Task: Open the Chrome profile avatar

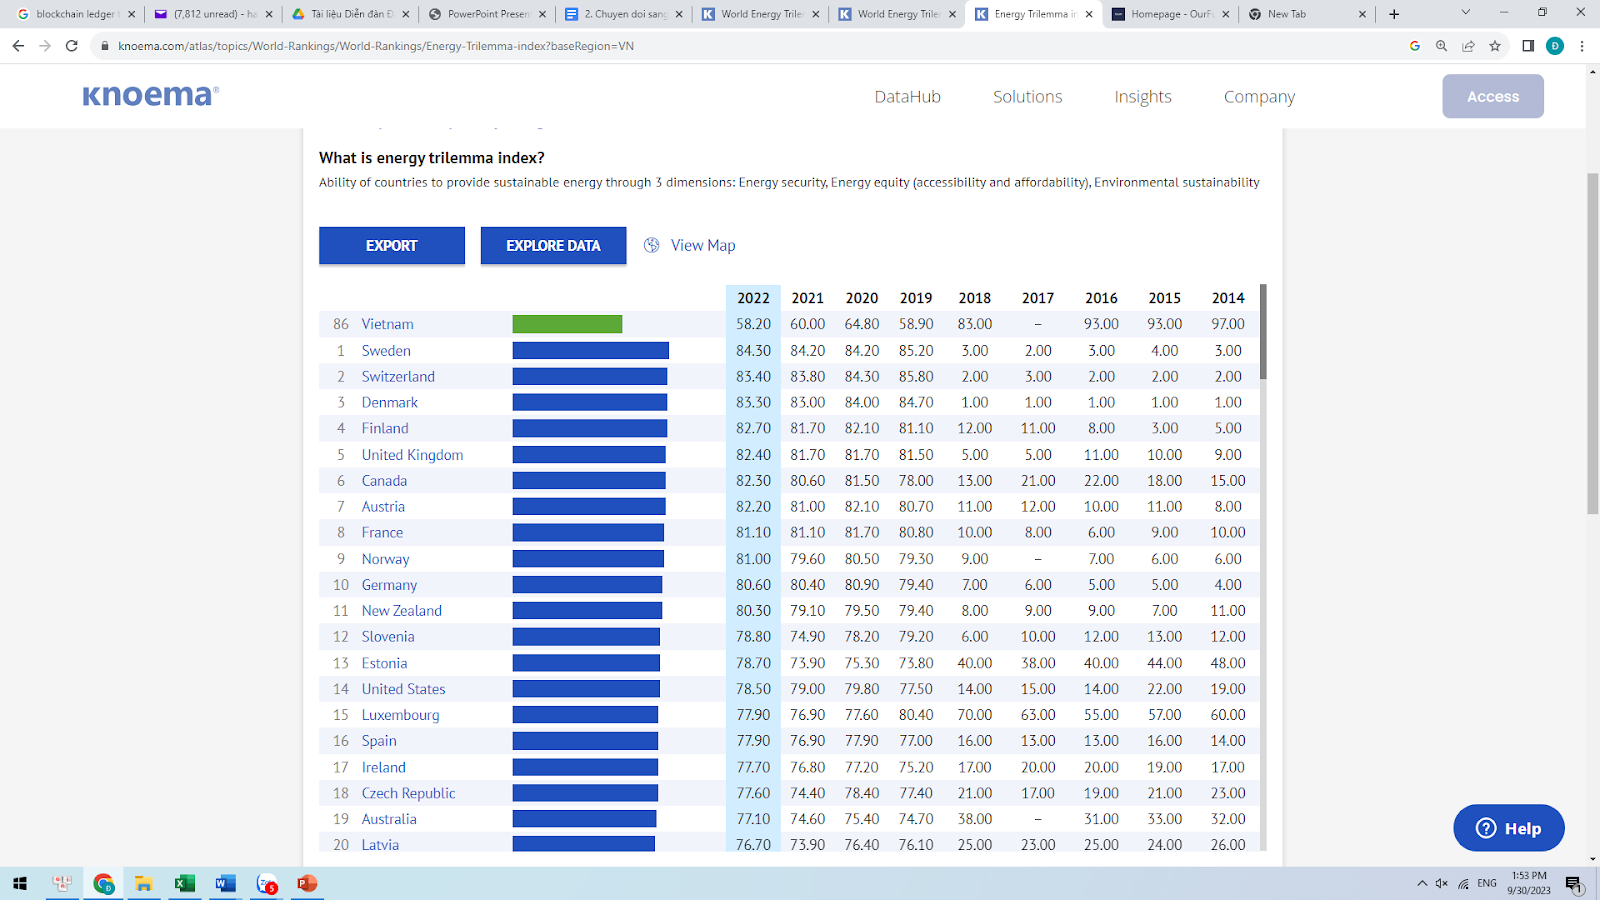Action: coord(1555,46)
